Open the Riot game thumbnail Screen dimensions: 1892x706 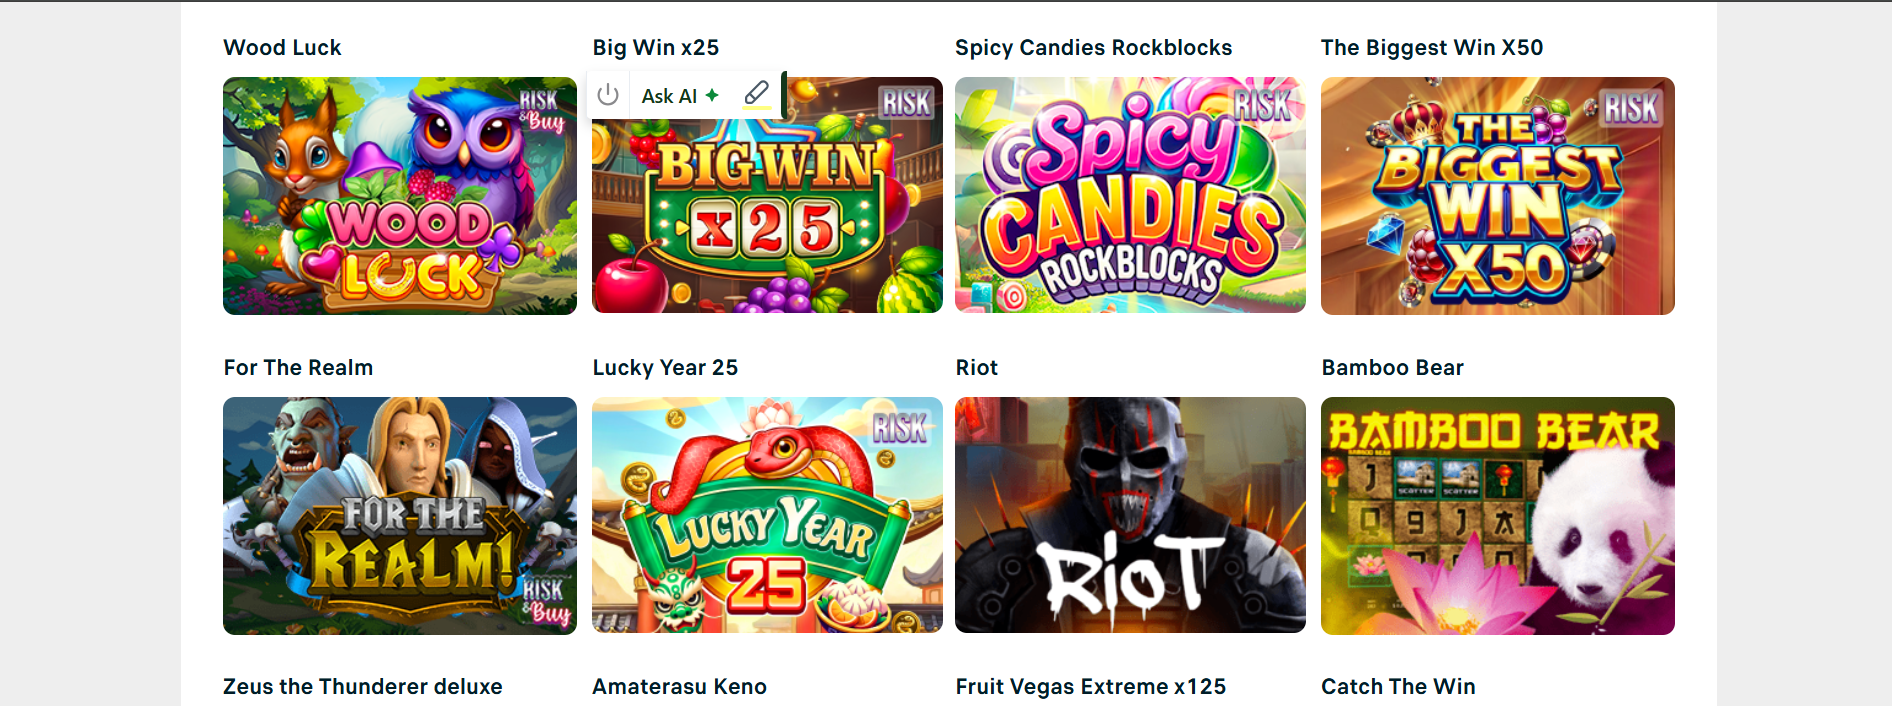click(x=1130, y=515)
